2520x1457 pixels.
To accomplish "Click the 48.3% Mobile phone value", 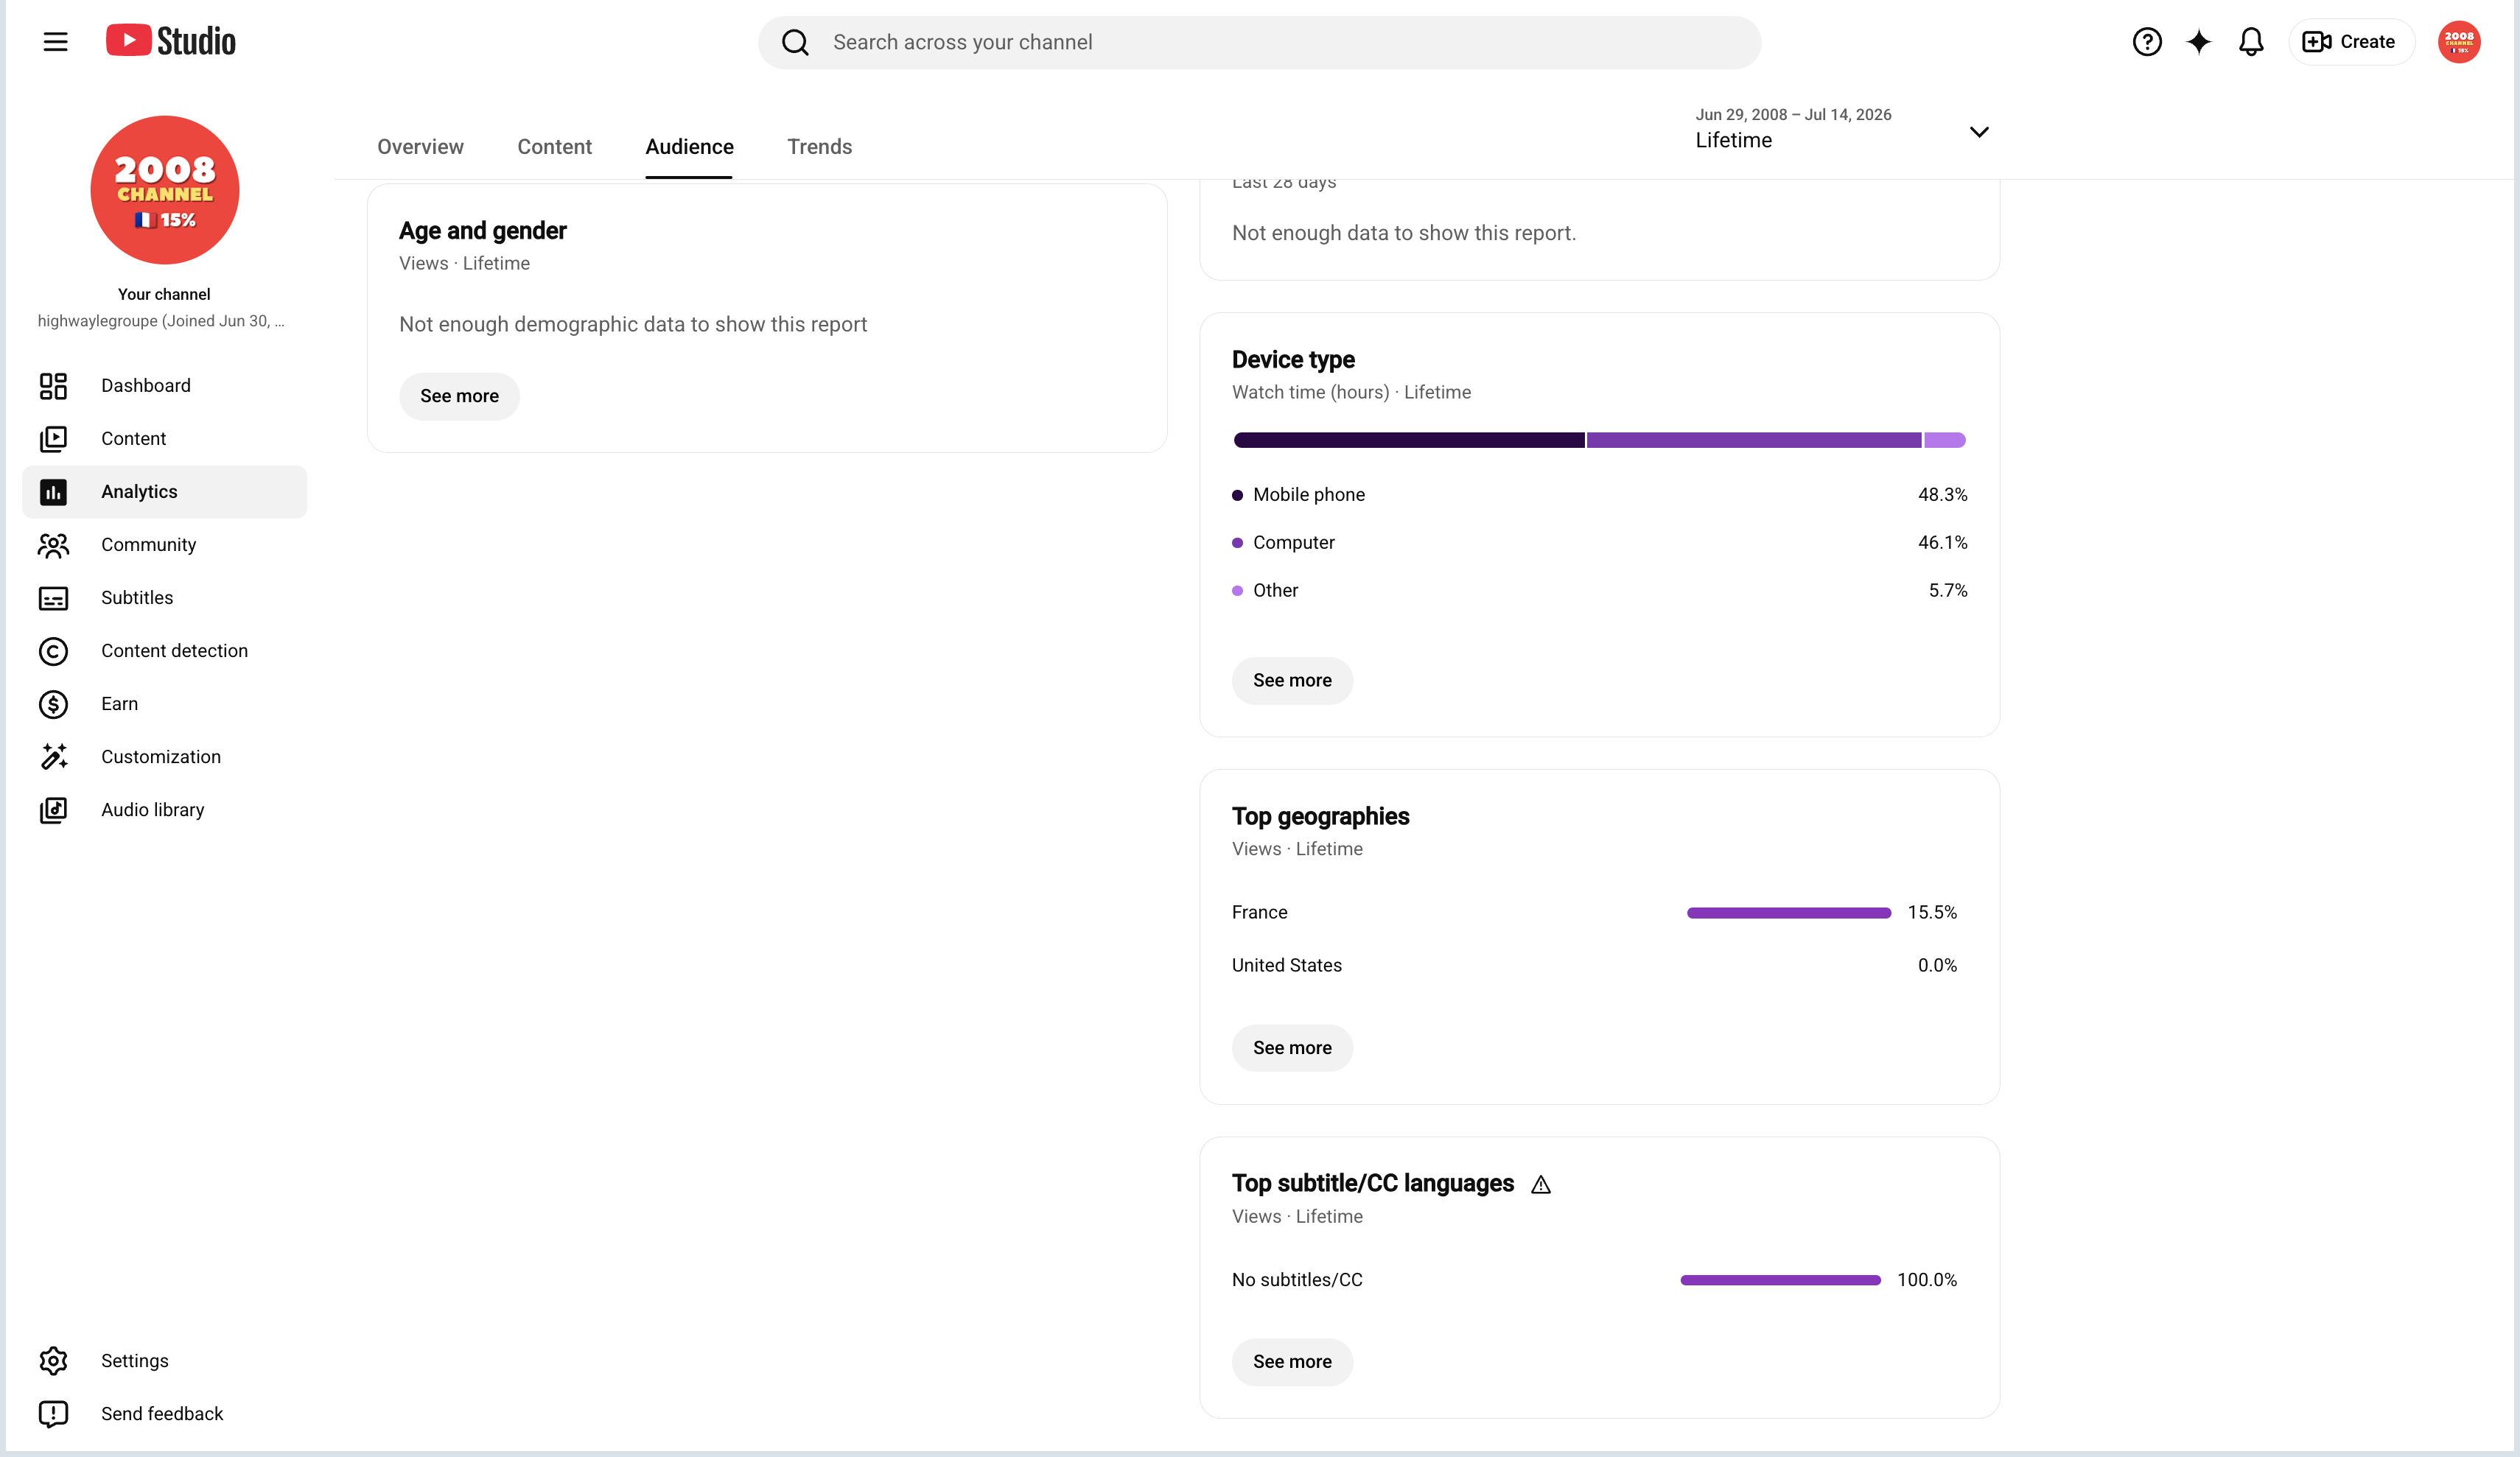I will point(1942,495).
